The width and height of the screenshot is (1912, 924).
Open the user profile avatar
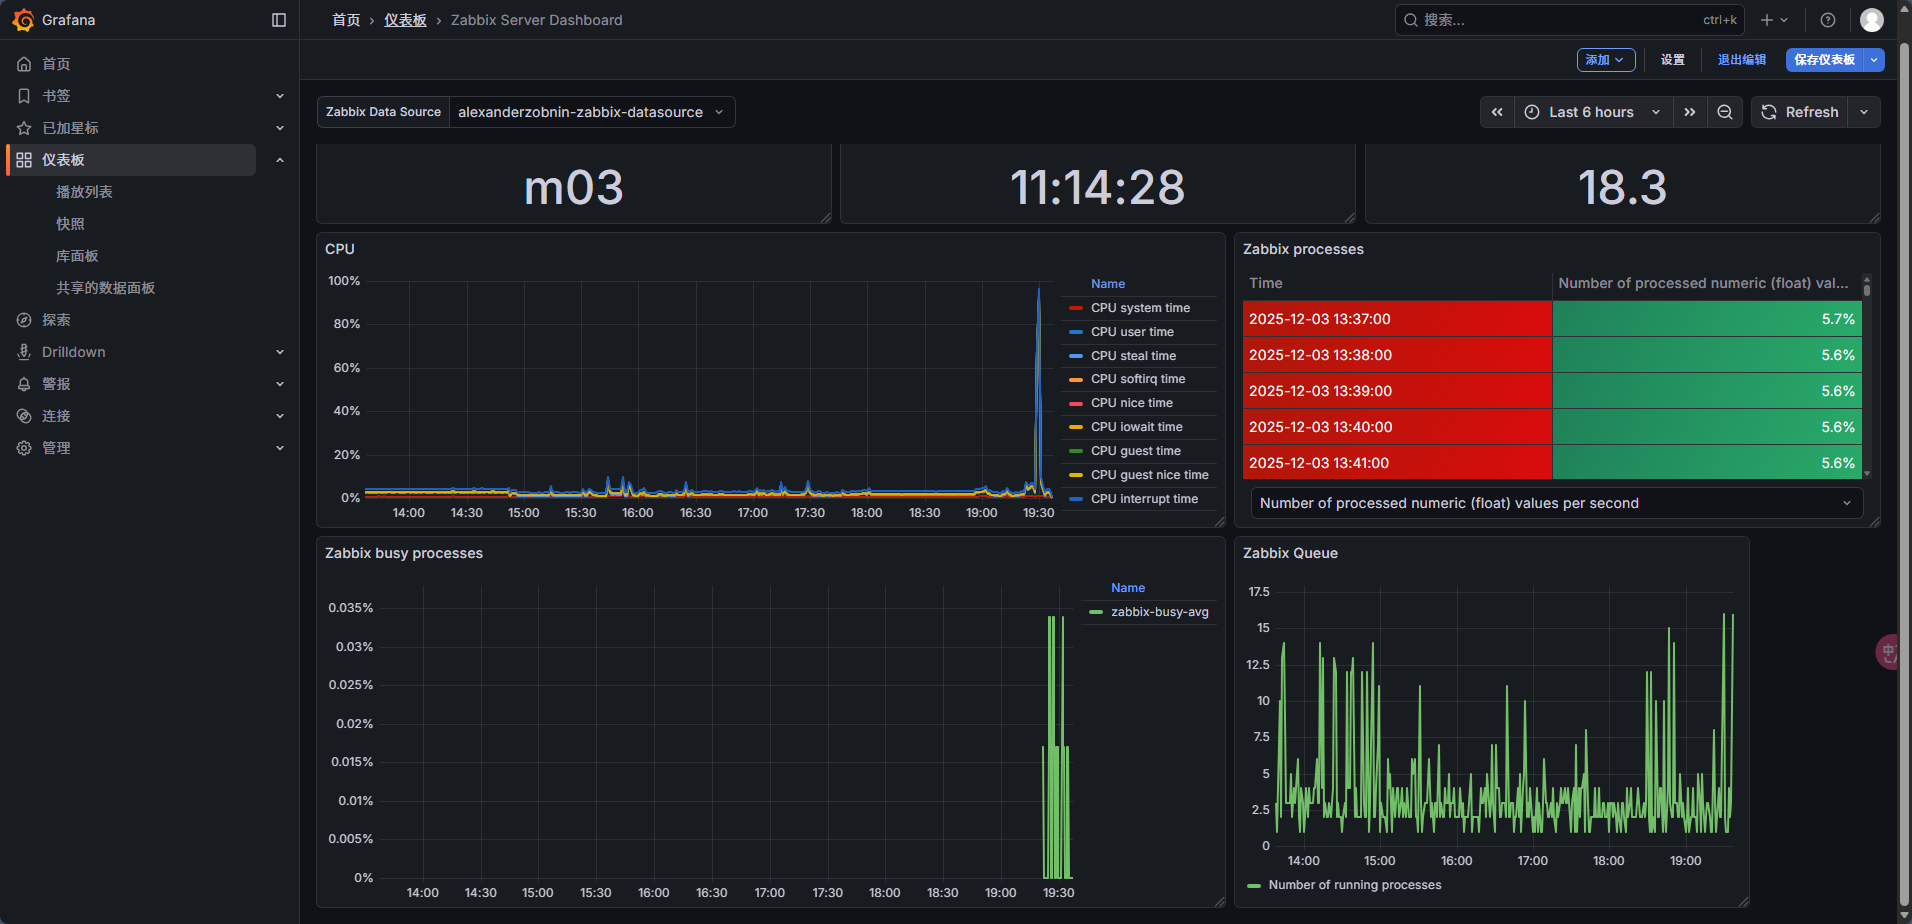pyautogui.click(x=1872, y=20)
